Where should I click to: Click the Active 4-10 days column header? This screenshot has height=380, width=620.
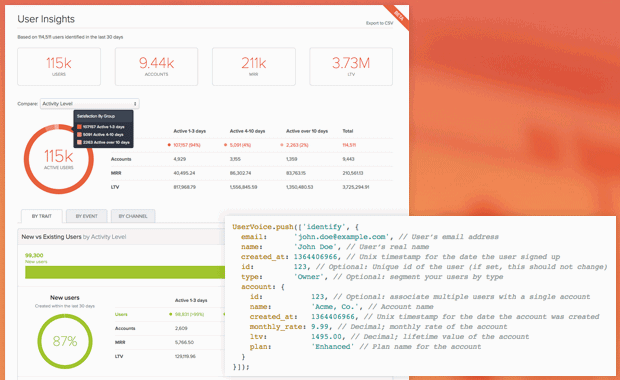[247, 131]
